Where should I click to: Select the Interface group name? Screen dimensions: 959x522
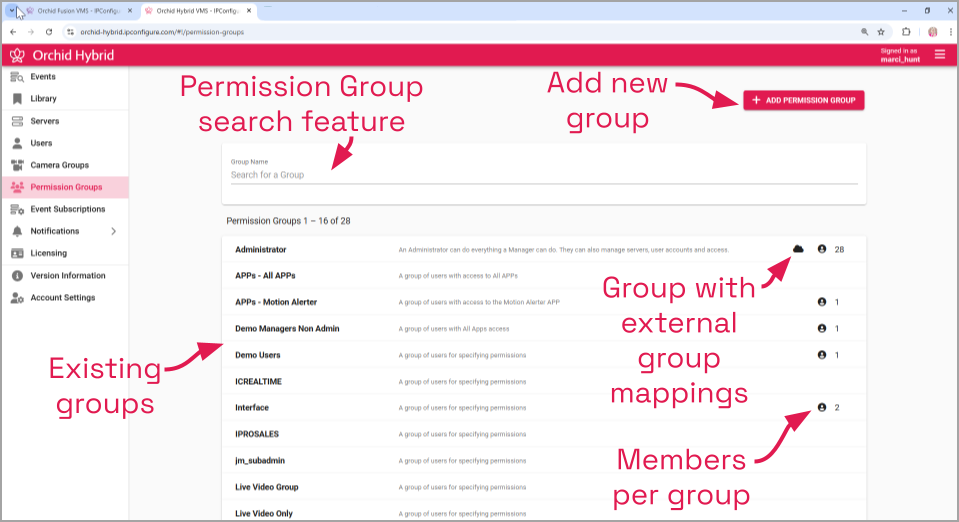click(x=252, y=408)
